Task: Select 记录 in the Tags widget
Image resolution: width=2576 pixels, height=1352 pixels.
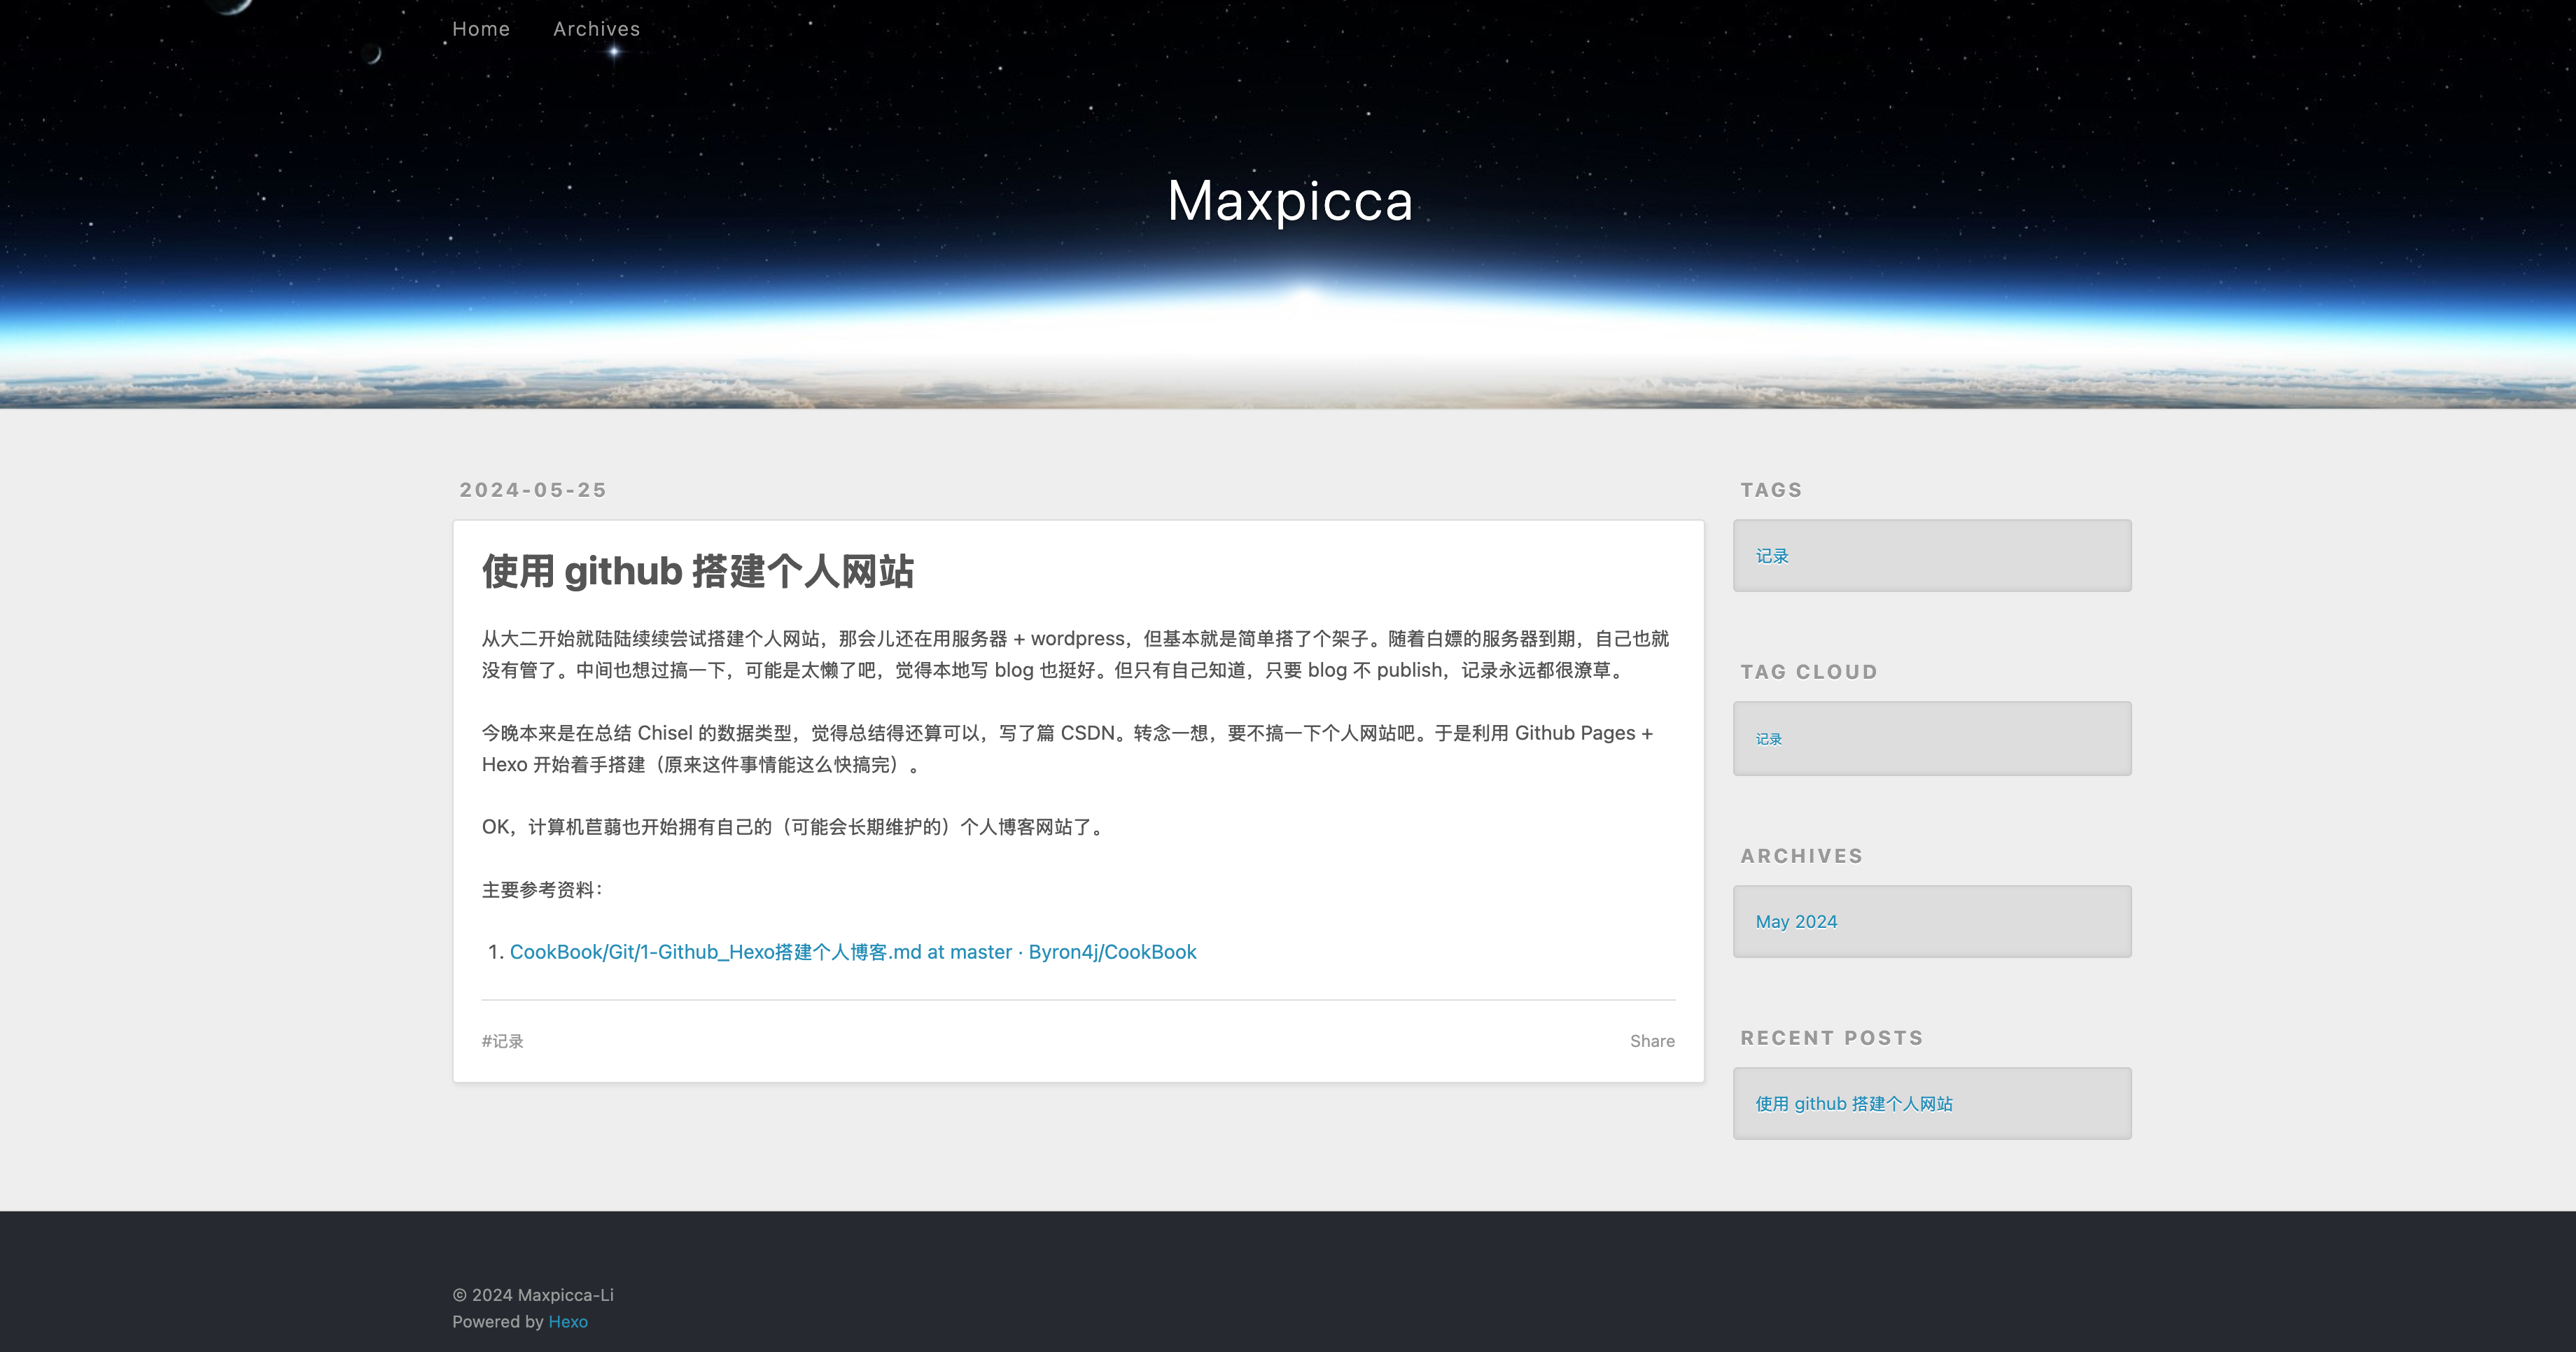Action: tap(1772, 556)
